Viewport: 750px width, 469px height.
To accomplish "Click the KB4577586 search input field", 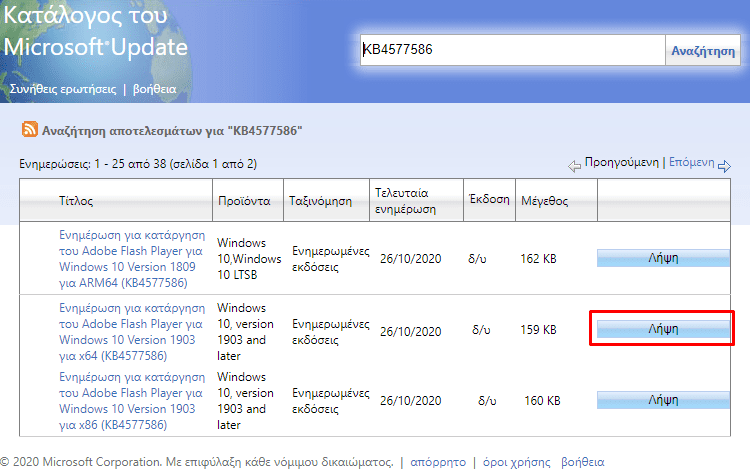I will coord(513,50).
